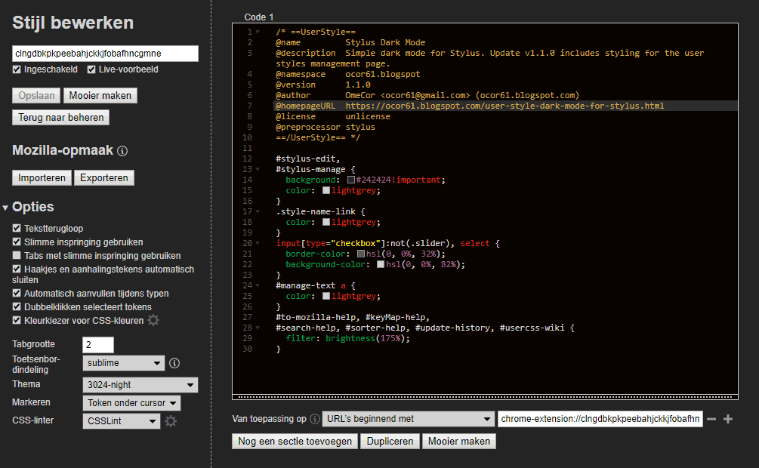
Task: Click 'Terug naar beheren' button
Action: click(x=60, y=117)
